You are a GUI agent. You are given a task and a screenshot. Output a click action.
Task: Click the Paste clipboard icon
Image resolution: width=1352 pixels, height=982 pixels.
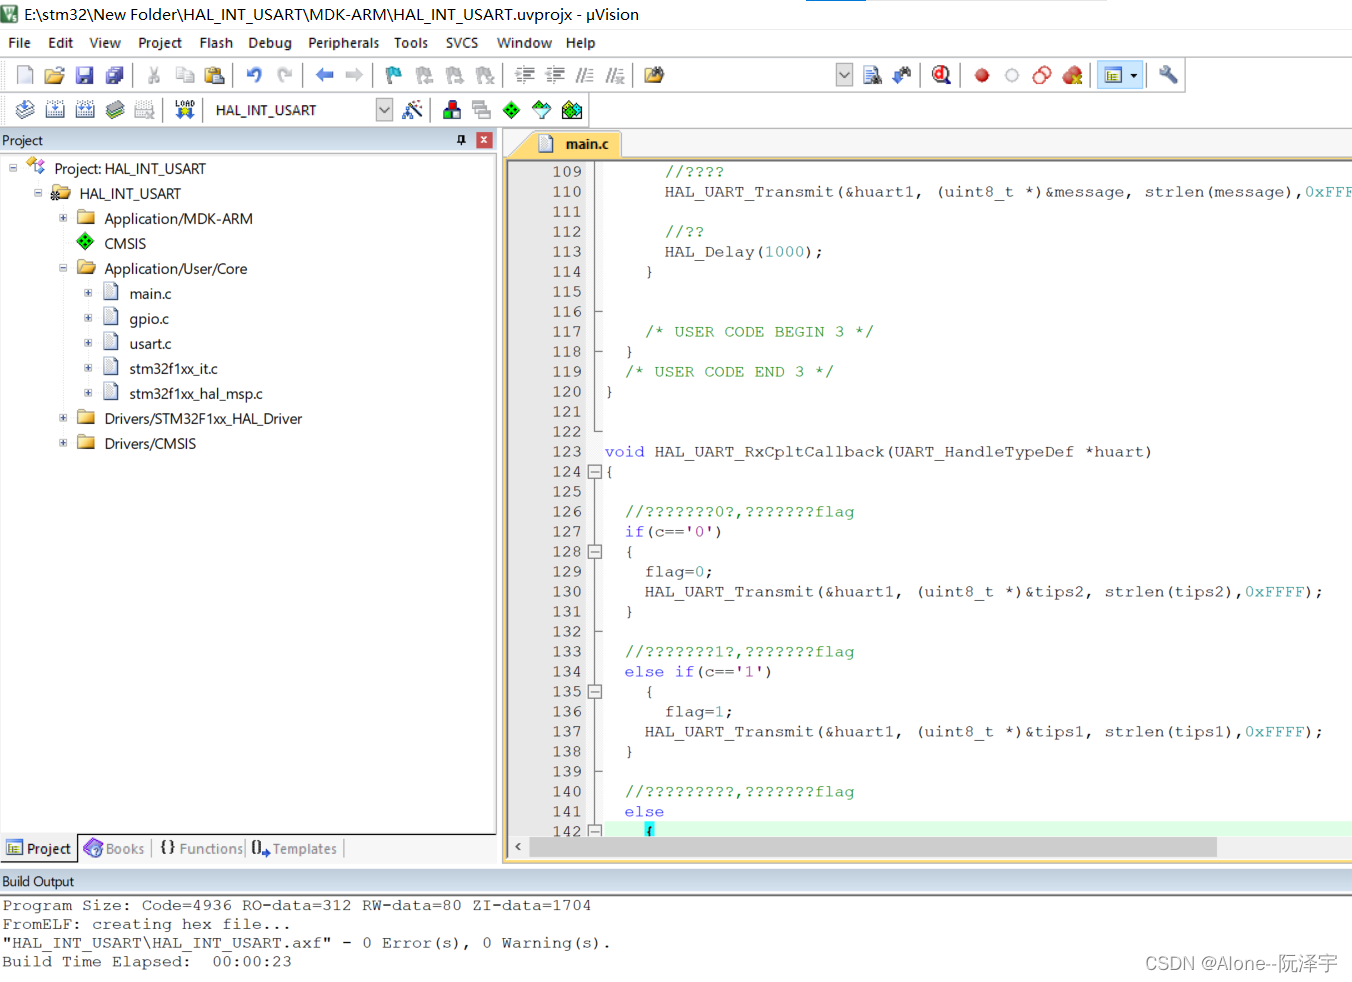point(214,75)
